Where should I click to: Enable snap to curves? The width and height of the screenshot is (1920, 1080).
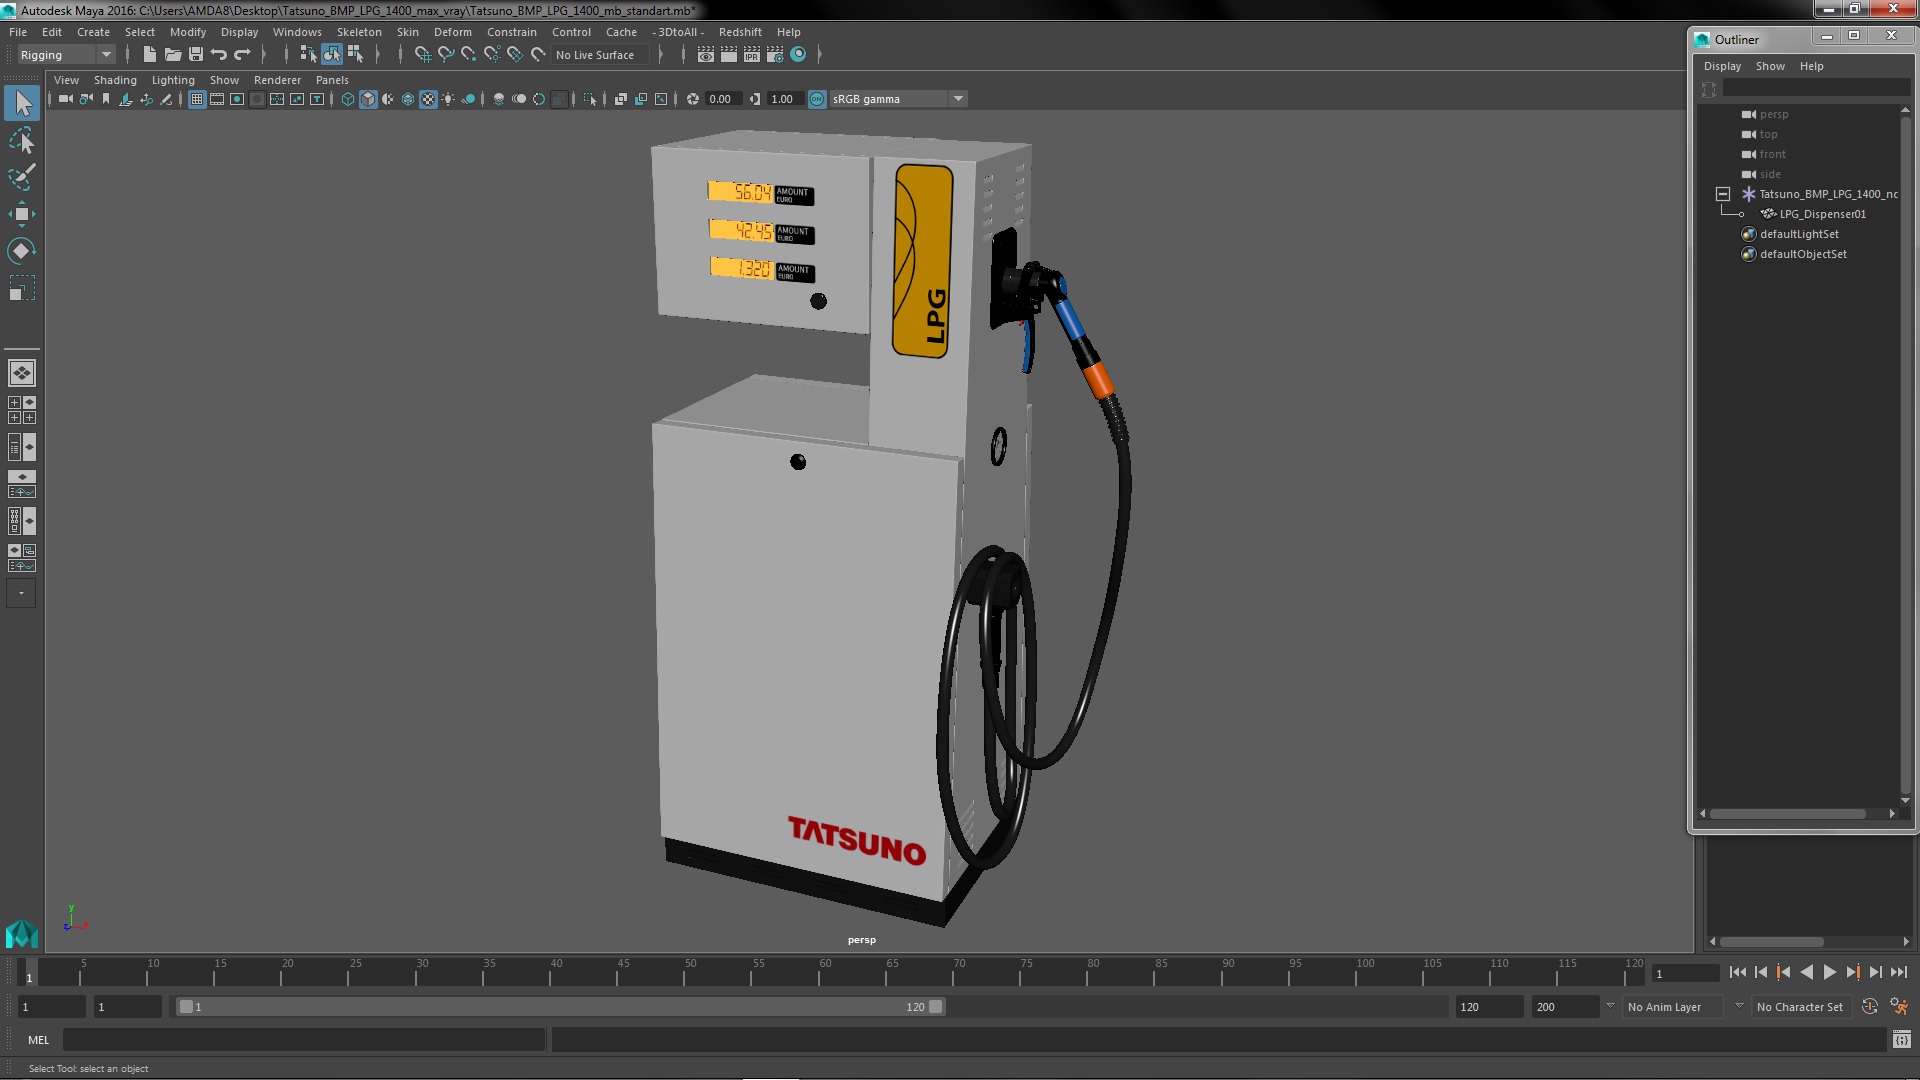446,55
